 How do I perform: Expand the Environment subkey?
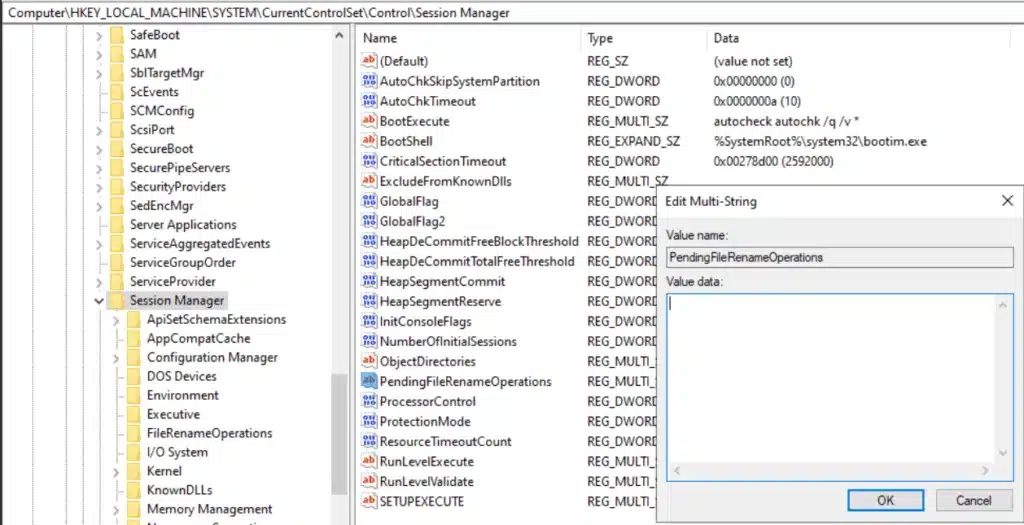pyautogui.click(x=116, y=396)
